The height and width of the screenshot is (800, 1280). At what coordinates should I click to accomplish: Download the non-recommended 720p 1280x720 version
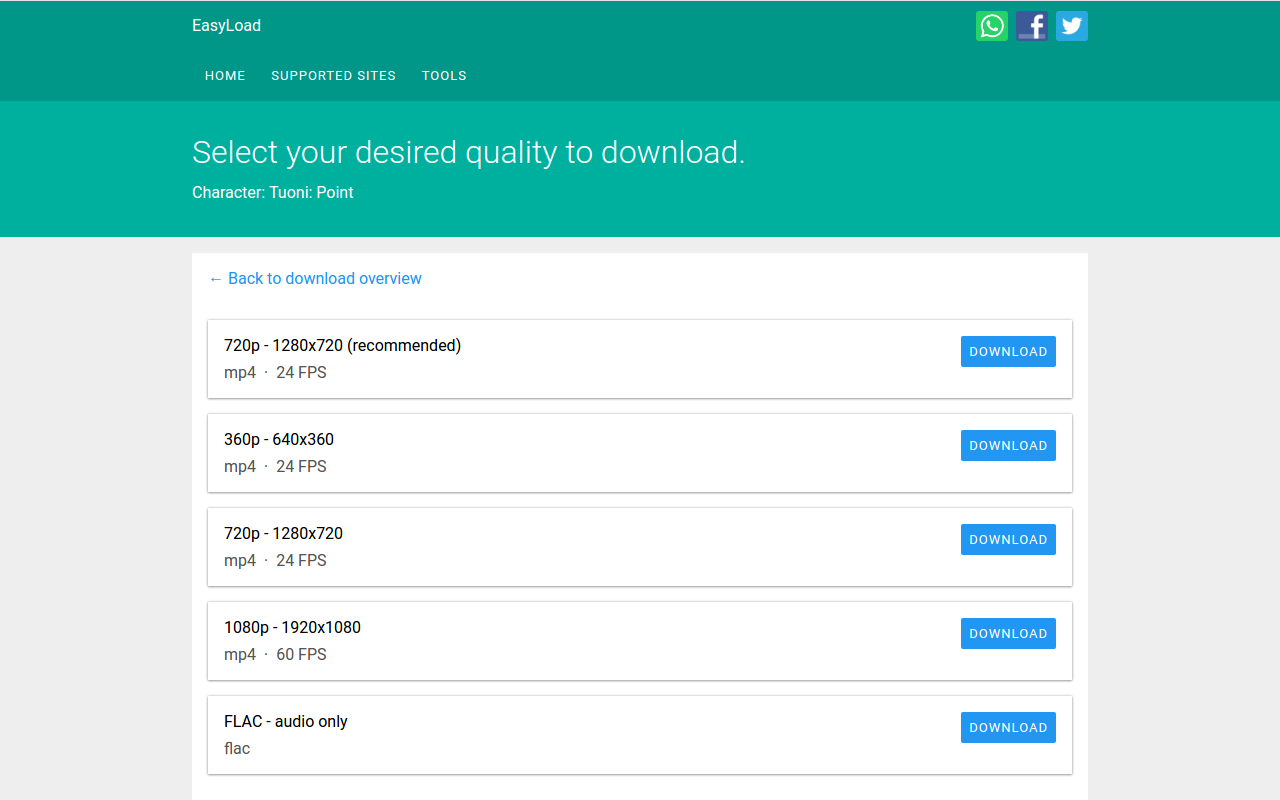(1008, 540)
